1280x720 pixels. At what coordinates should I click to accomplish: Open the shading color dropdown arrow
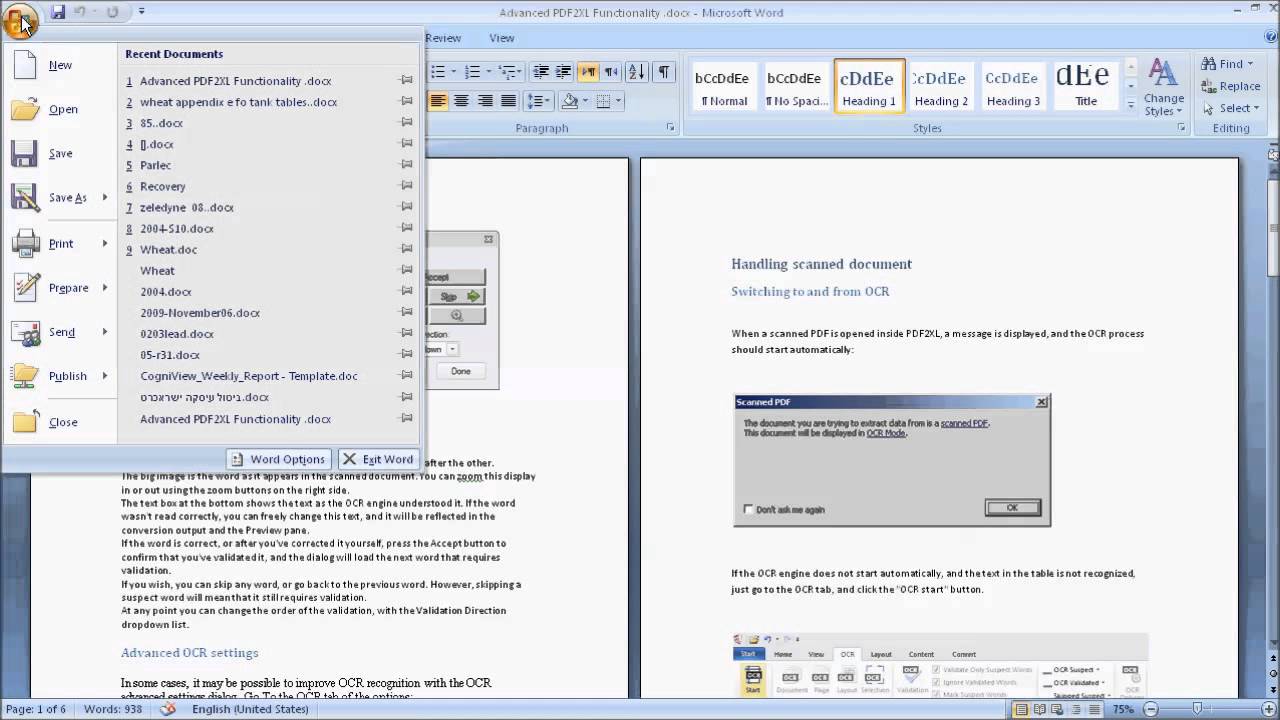click(x=584, y=101)
